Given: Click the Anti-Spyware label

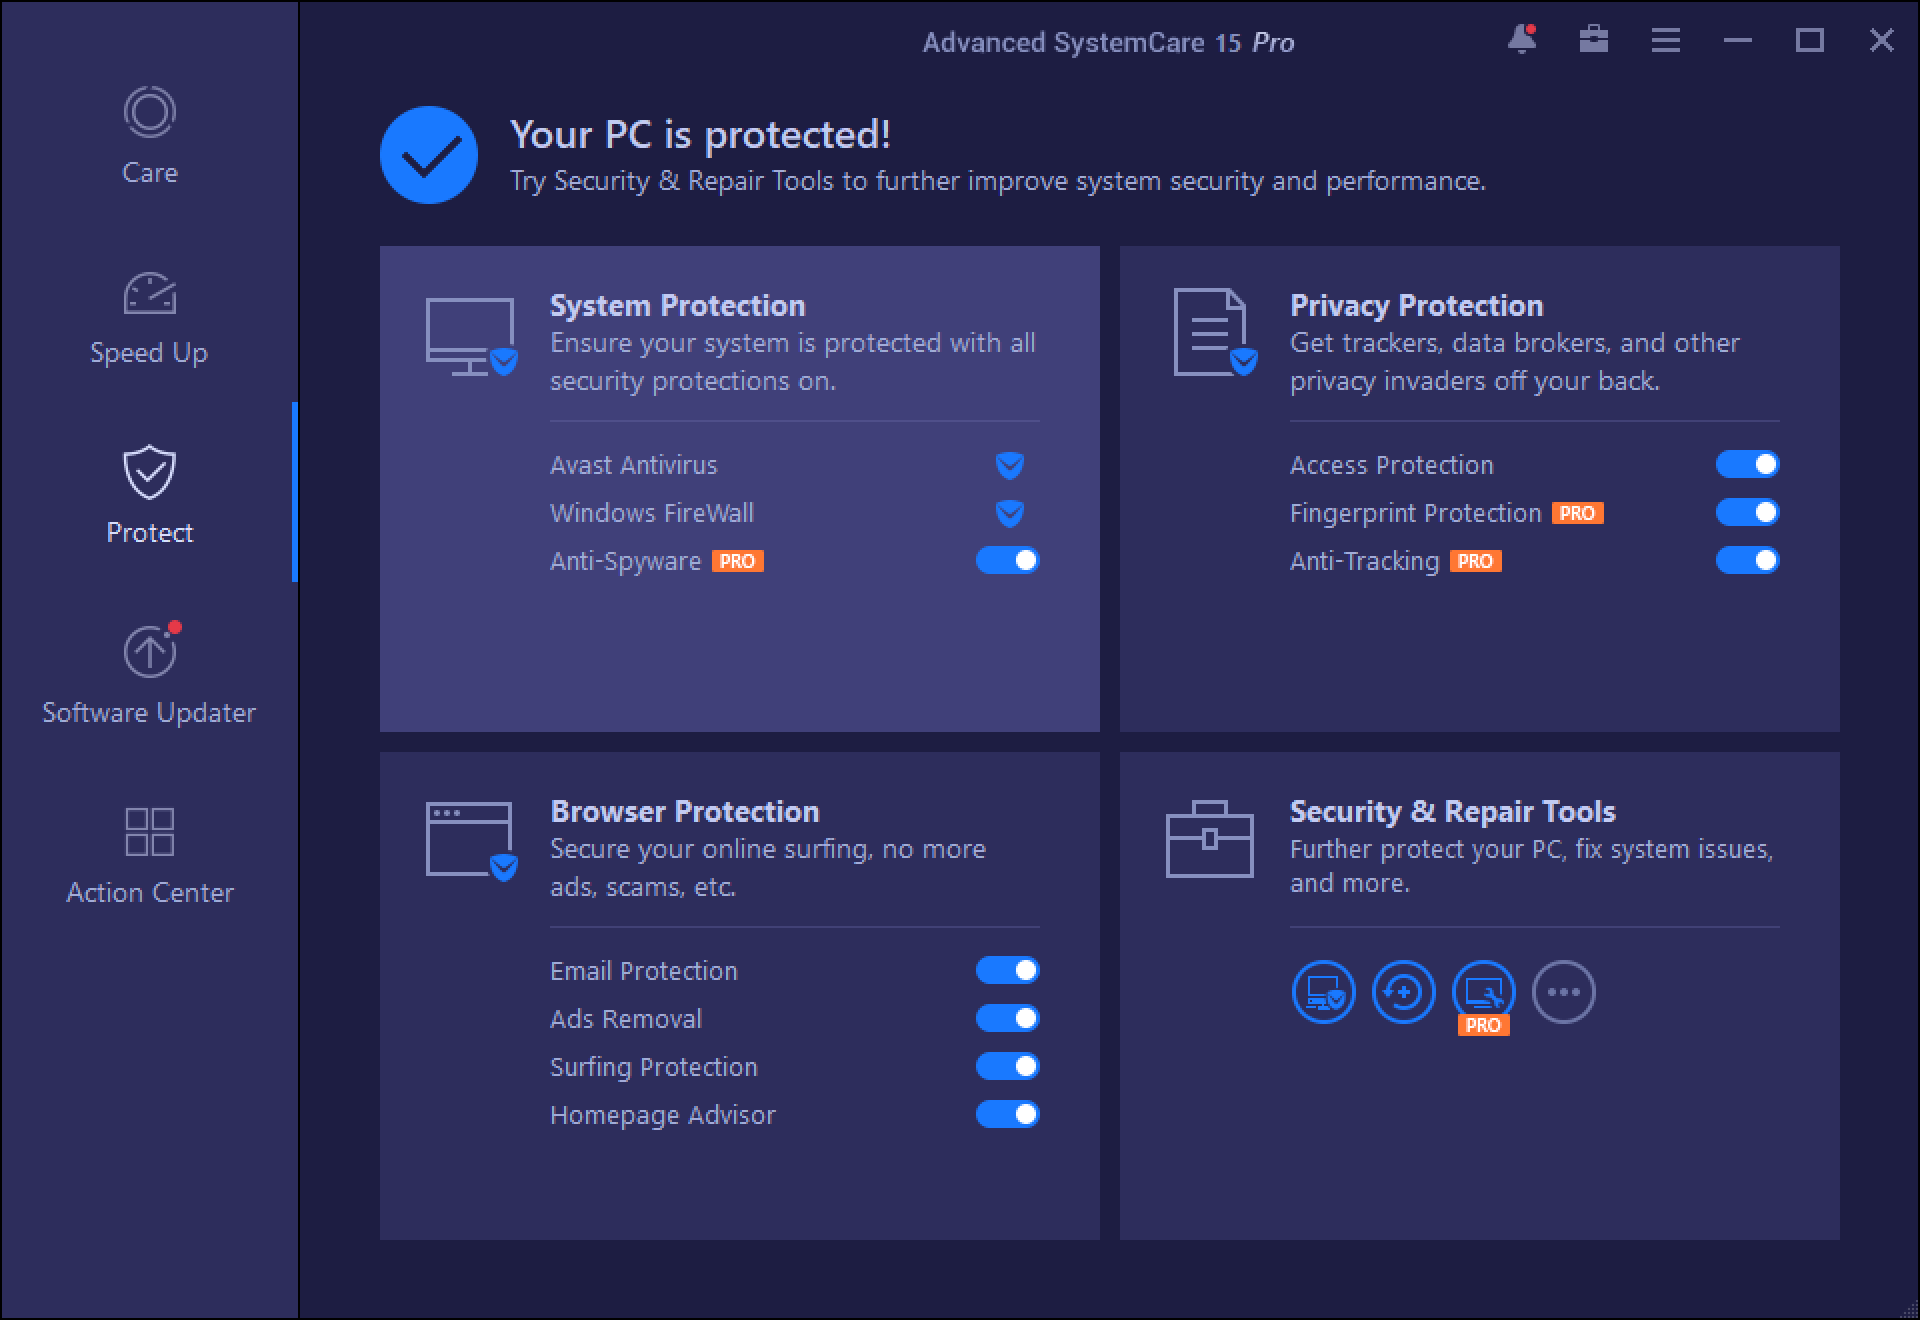Looking at the screenshot, I should coord(626,562).
